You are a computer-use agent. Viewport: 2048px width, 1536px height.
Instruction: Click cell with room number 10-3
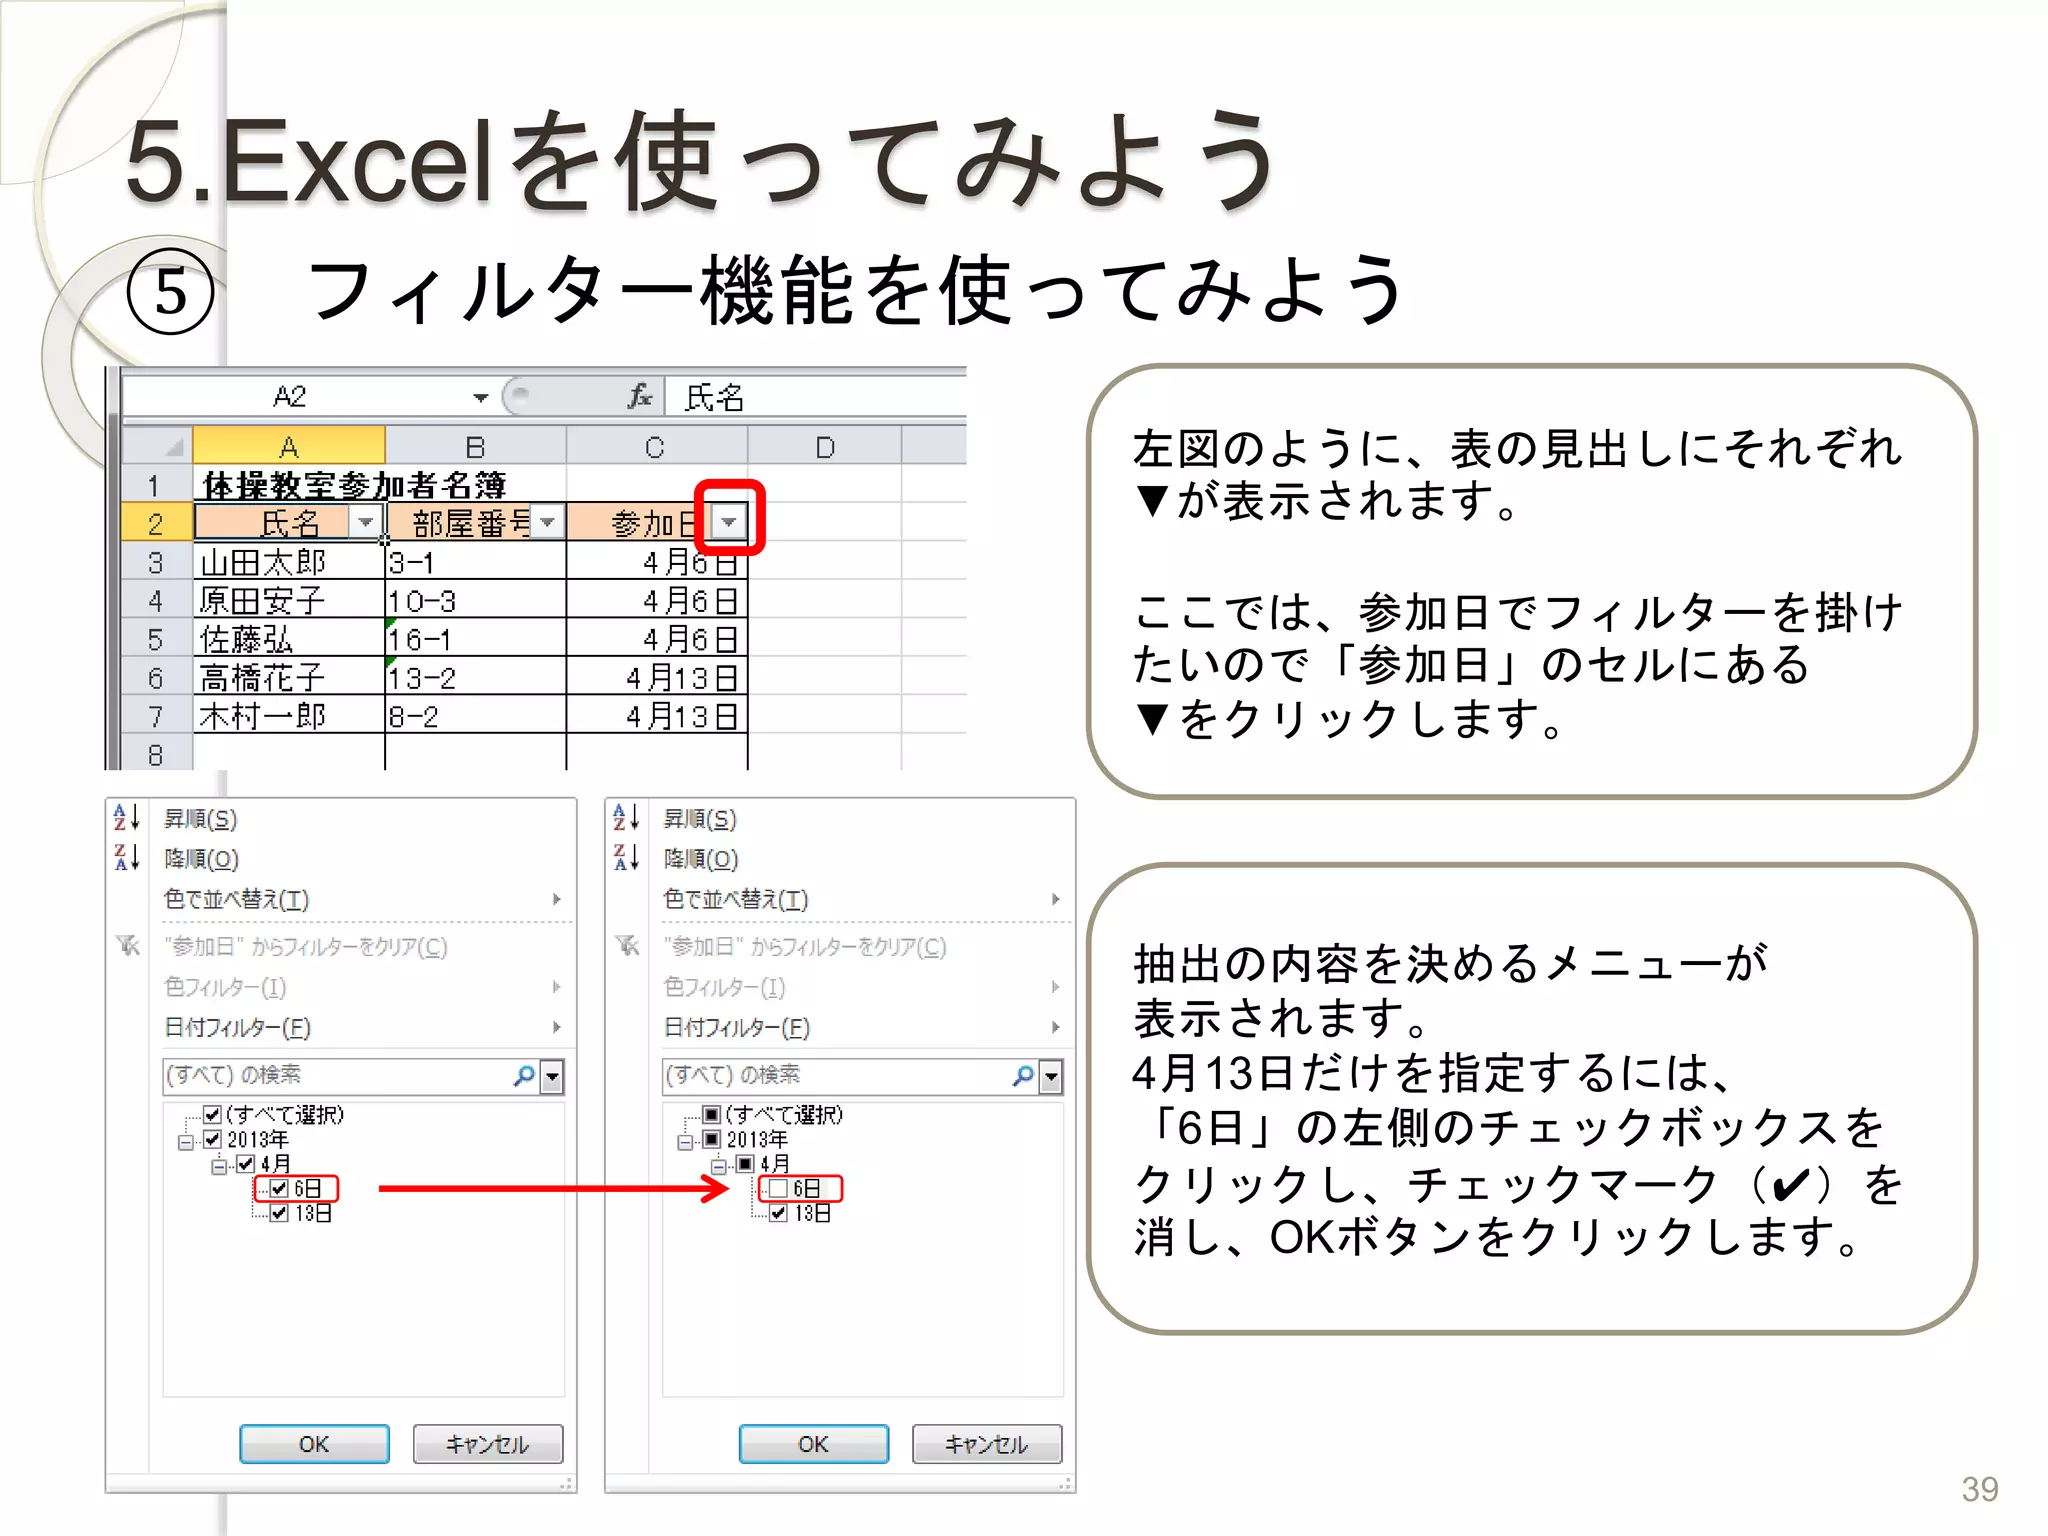476,600
